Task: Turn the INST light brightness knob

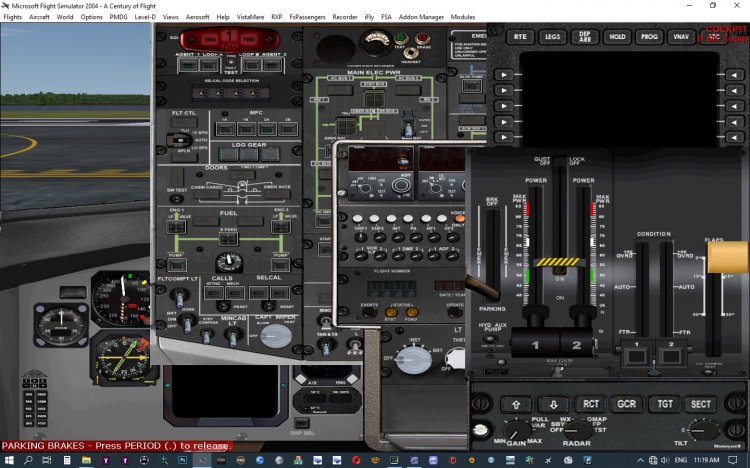Action: pos(414,360)
